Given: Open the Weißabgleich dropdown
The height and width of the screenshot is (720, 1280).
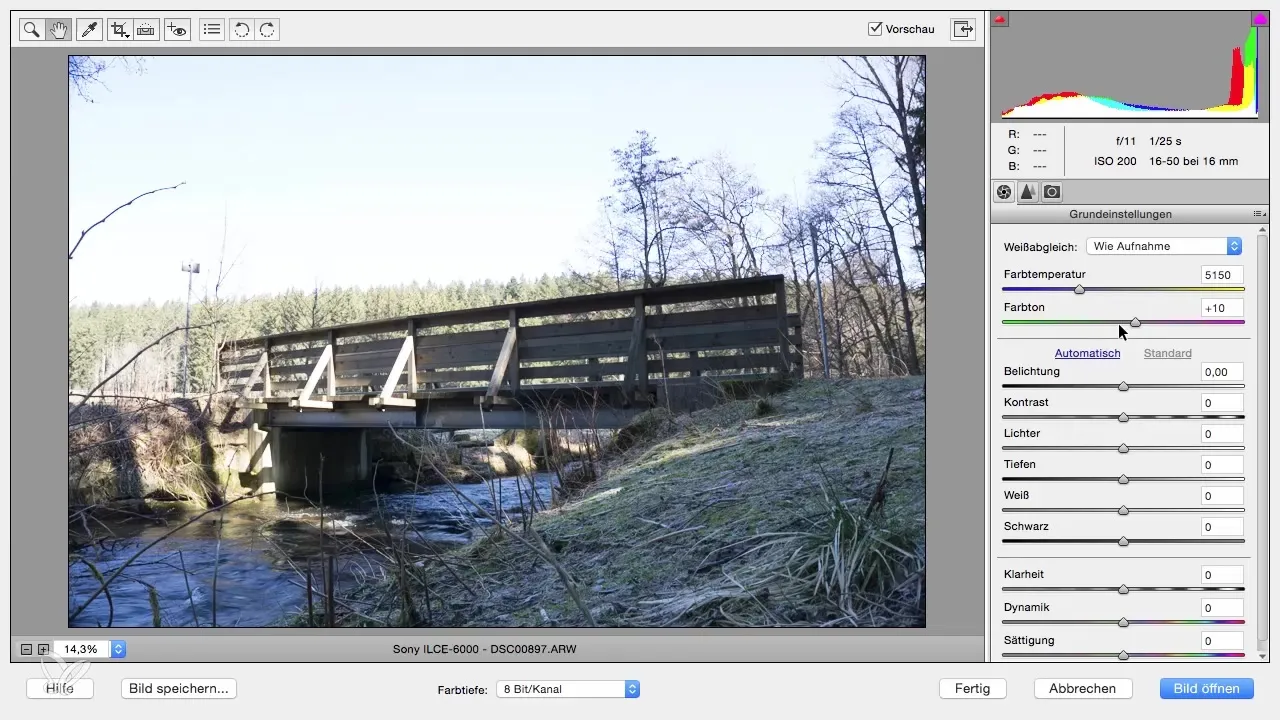Looking at the screenshot, I should (1164, 246).
